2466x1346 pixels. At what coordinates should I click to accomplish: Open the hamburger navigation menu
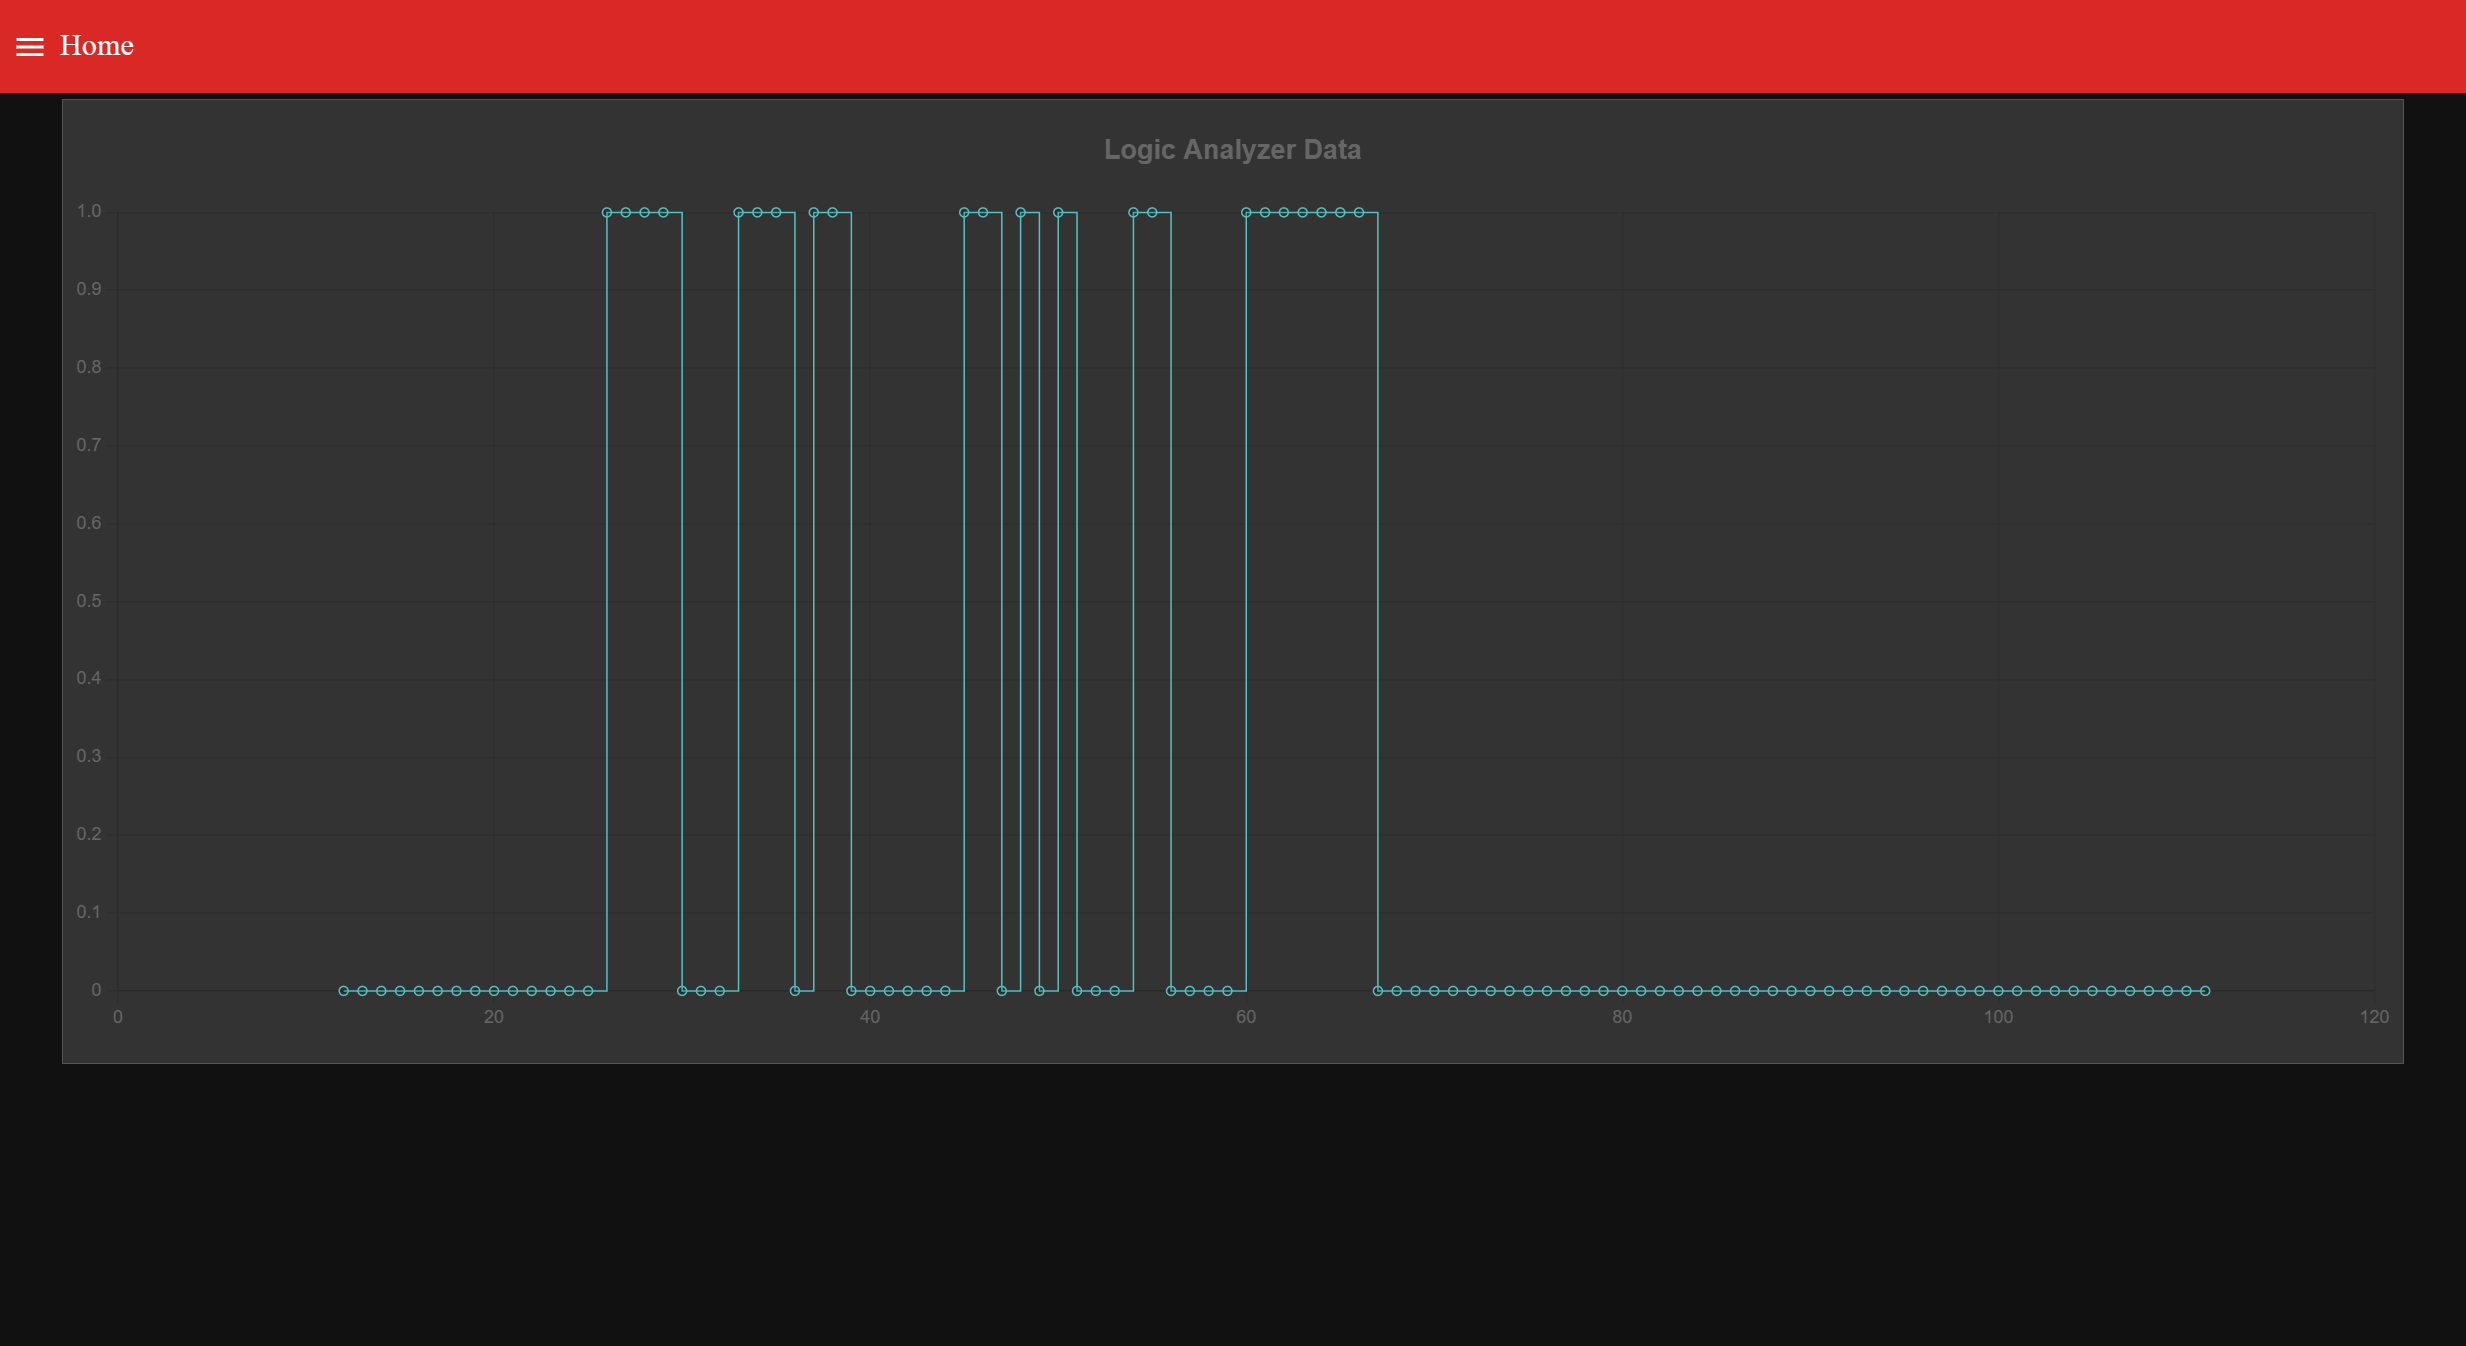30,46
